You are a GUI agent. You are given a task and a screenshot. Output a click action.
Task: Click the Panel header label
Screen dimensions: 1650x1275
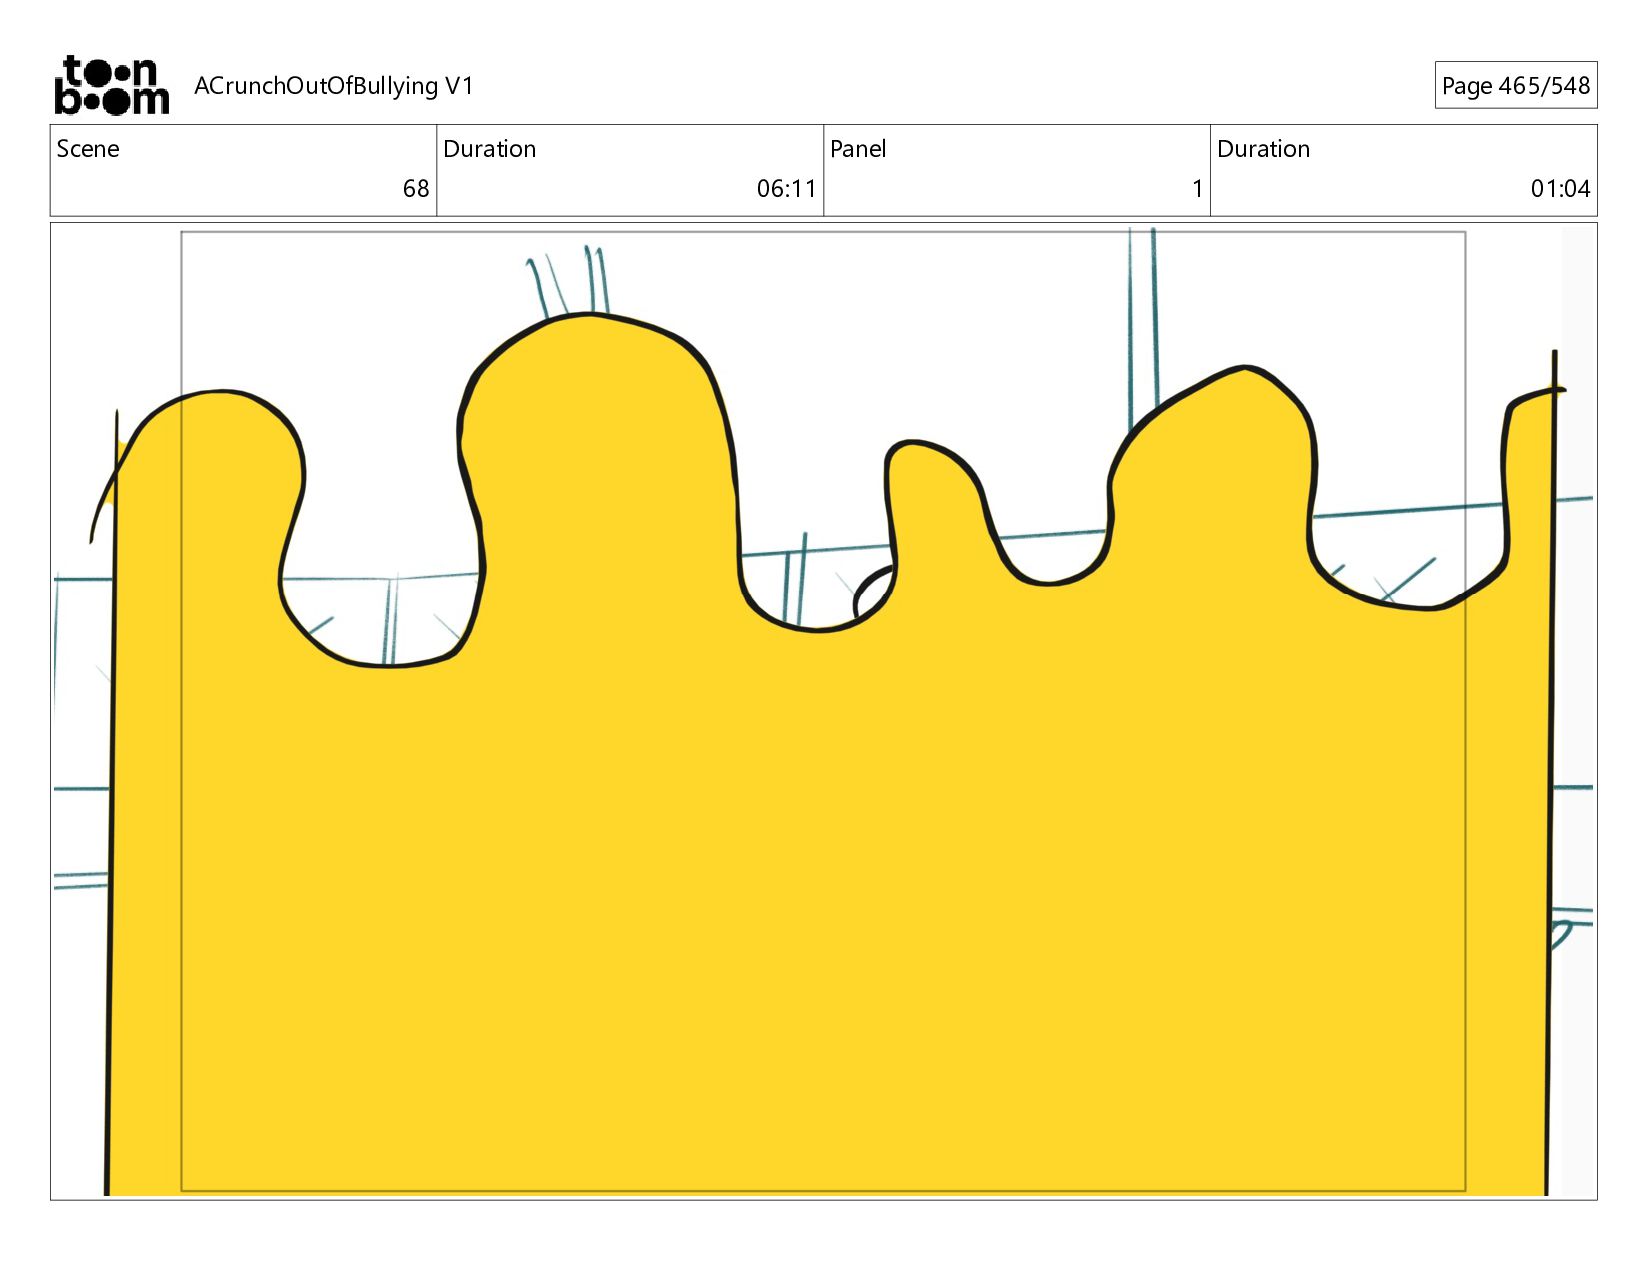click(x=858, y=149)
